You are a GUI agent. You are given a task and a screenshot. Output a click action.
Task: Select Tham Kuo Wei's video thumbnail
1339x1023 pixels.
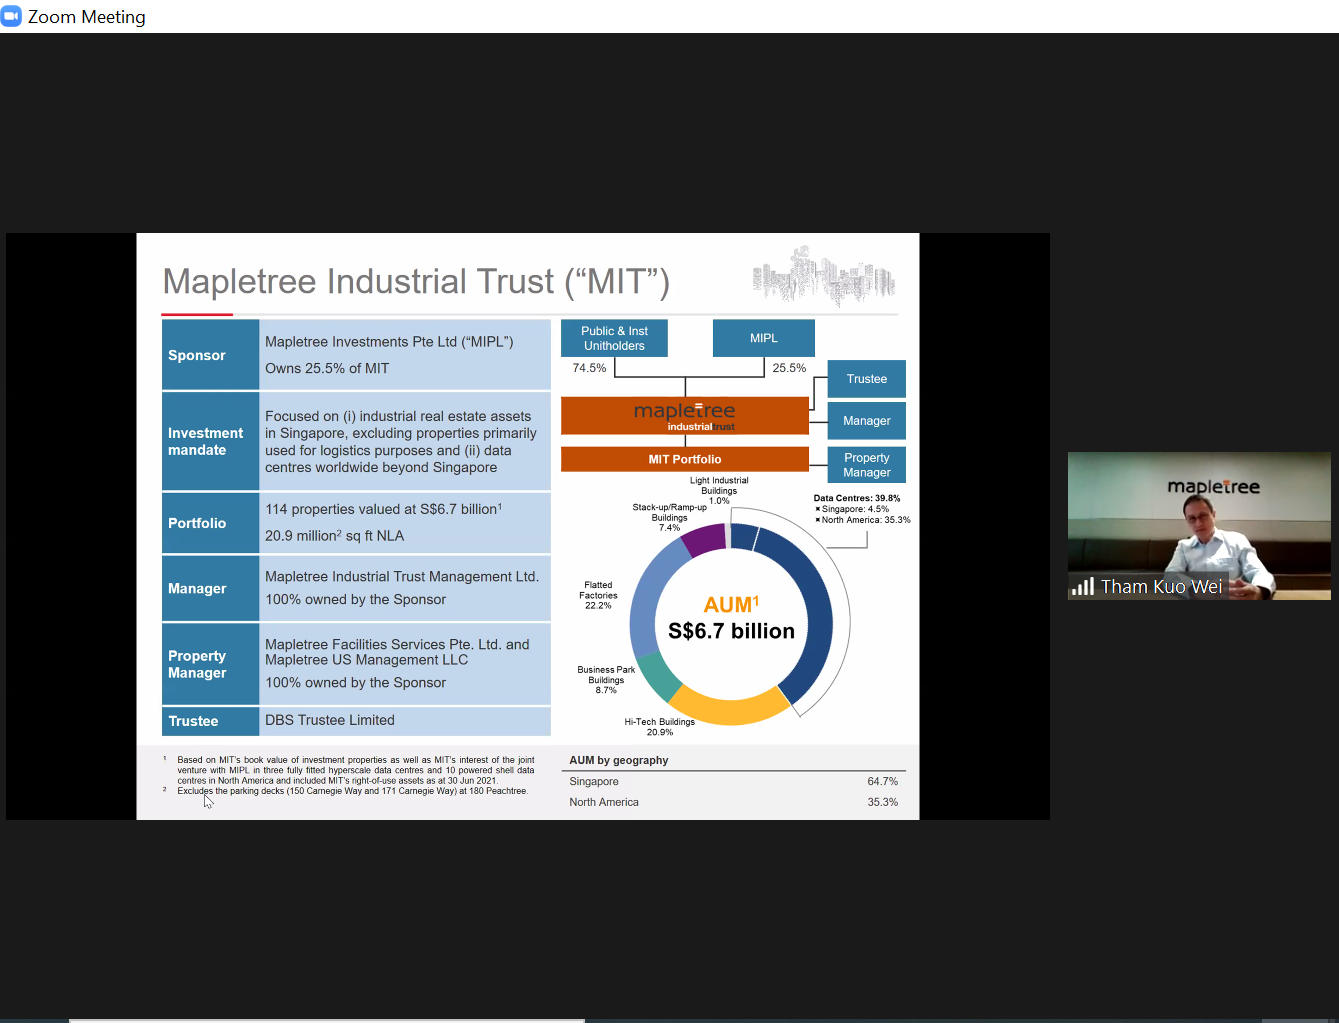click(x=1199, y=526)
